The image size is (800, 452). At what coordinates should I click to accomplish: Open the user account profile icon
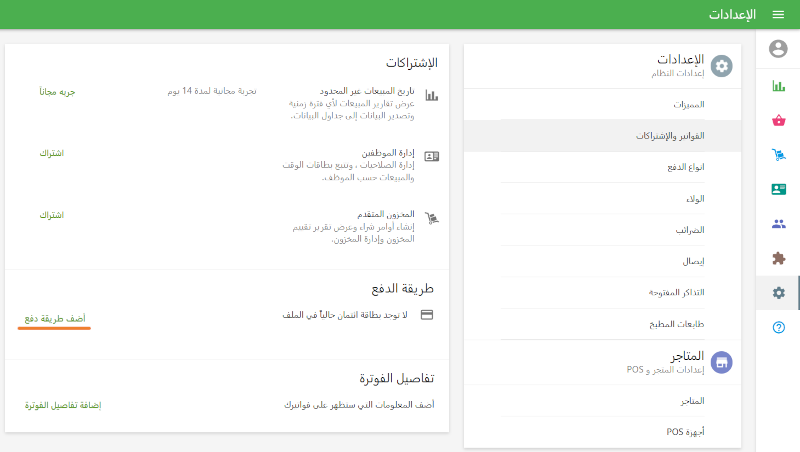click(x=778, y=48)
